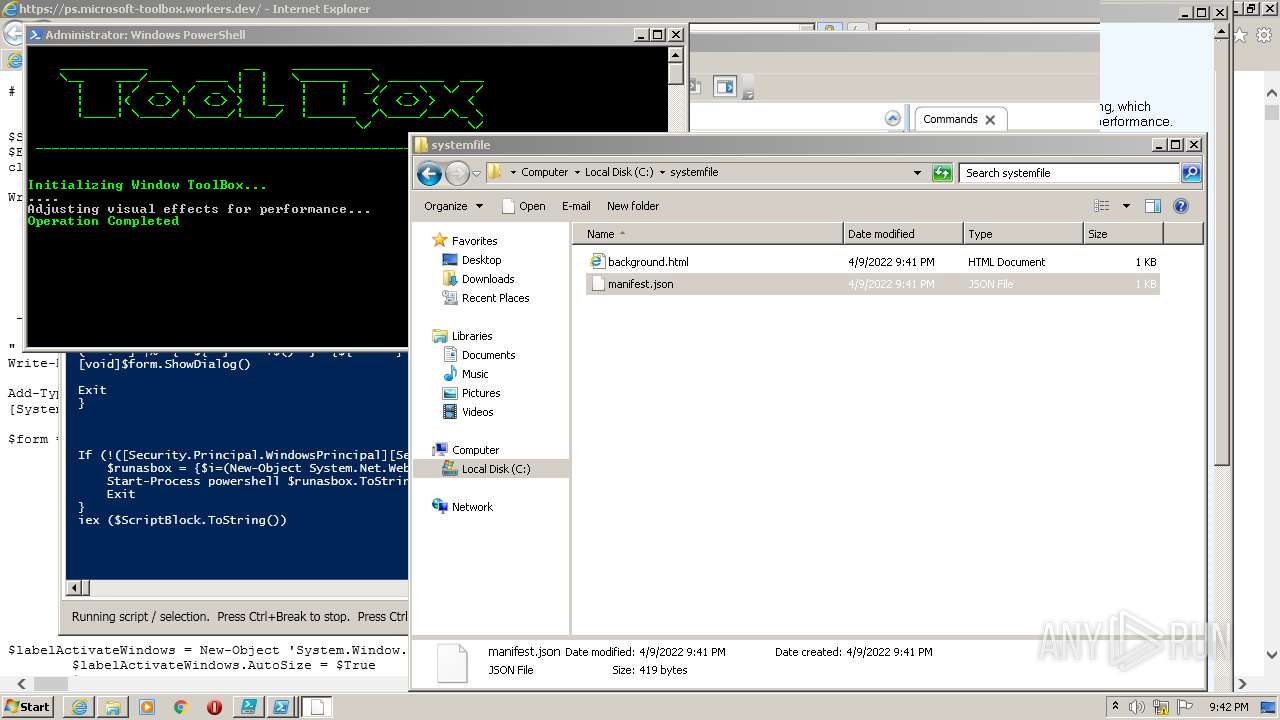Sort files by Date modified column
The width and height of the screenshot is (1280, 720).
[x=903, y=234]
